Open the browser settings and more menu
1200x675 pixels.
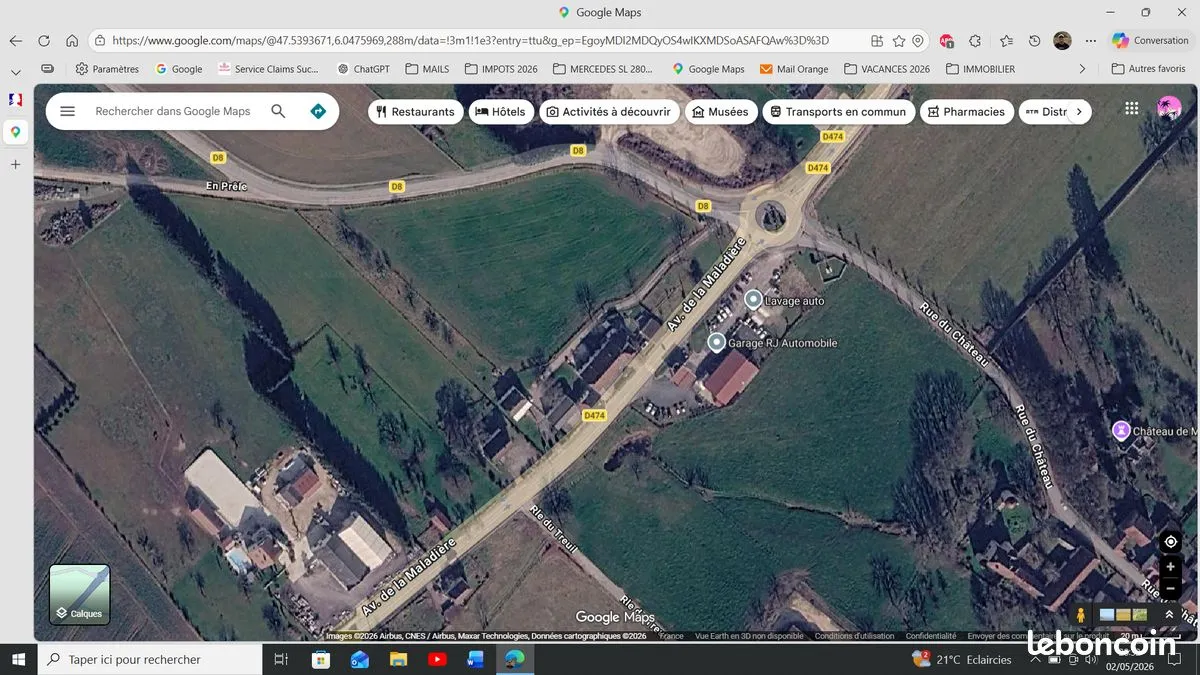(1091, 41)
